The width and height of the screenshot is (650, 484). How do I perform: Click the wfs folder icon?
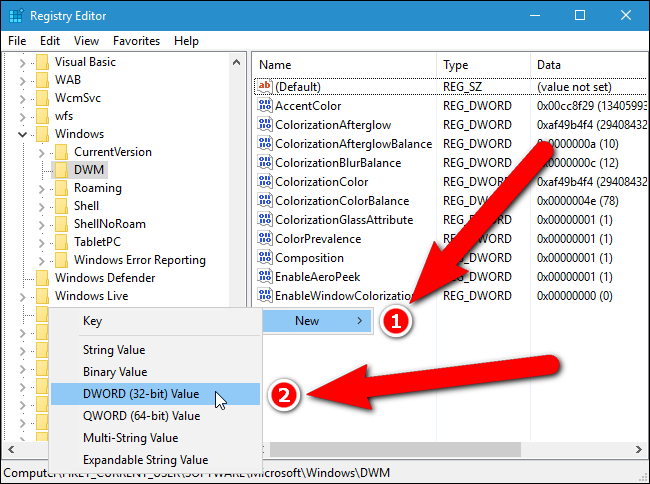42,116
